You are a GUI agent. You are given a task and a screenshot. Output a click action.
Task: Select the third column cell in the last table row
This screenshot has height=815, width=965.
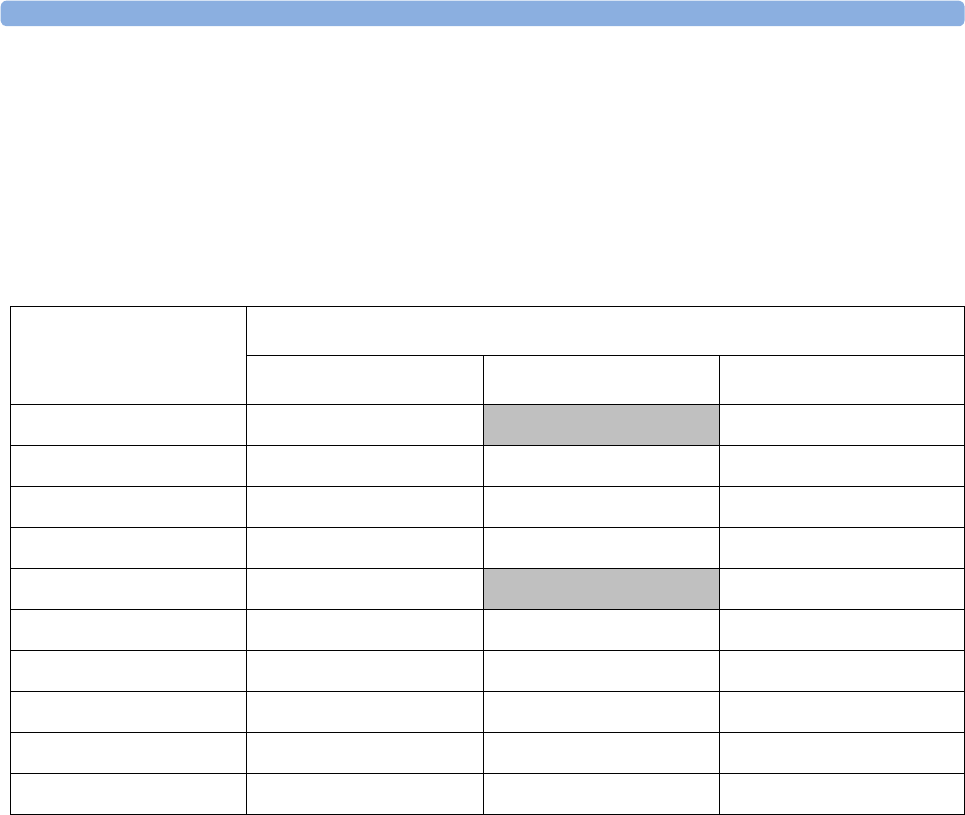point(601,794)
